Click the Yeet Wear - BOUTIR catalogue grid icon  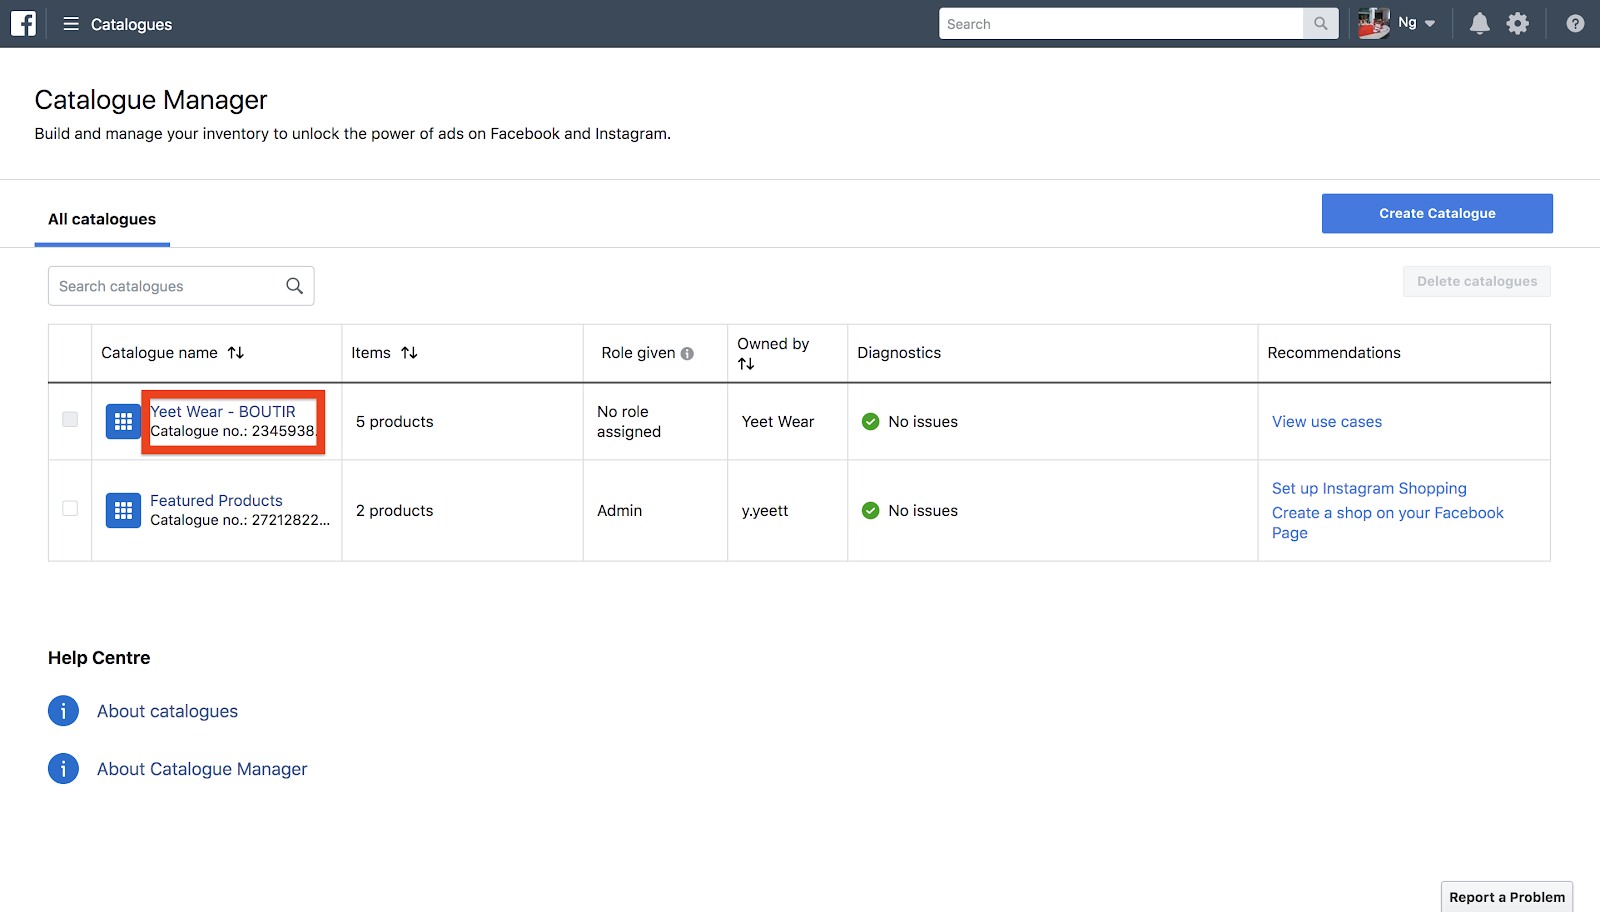pos(123,422)
